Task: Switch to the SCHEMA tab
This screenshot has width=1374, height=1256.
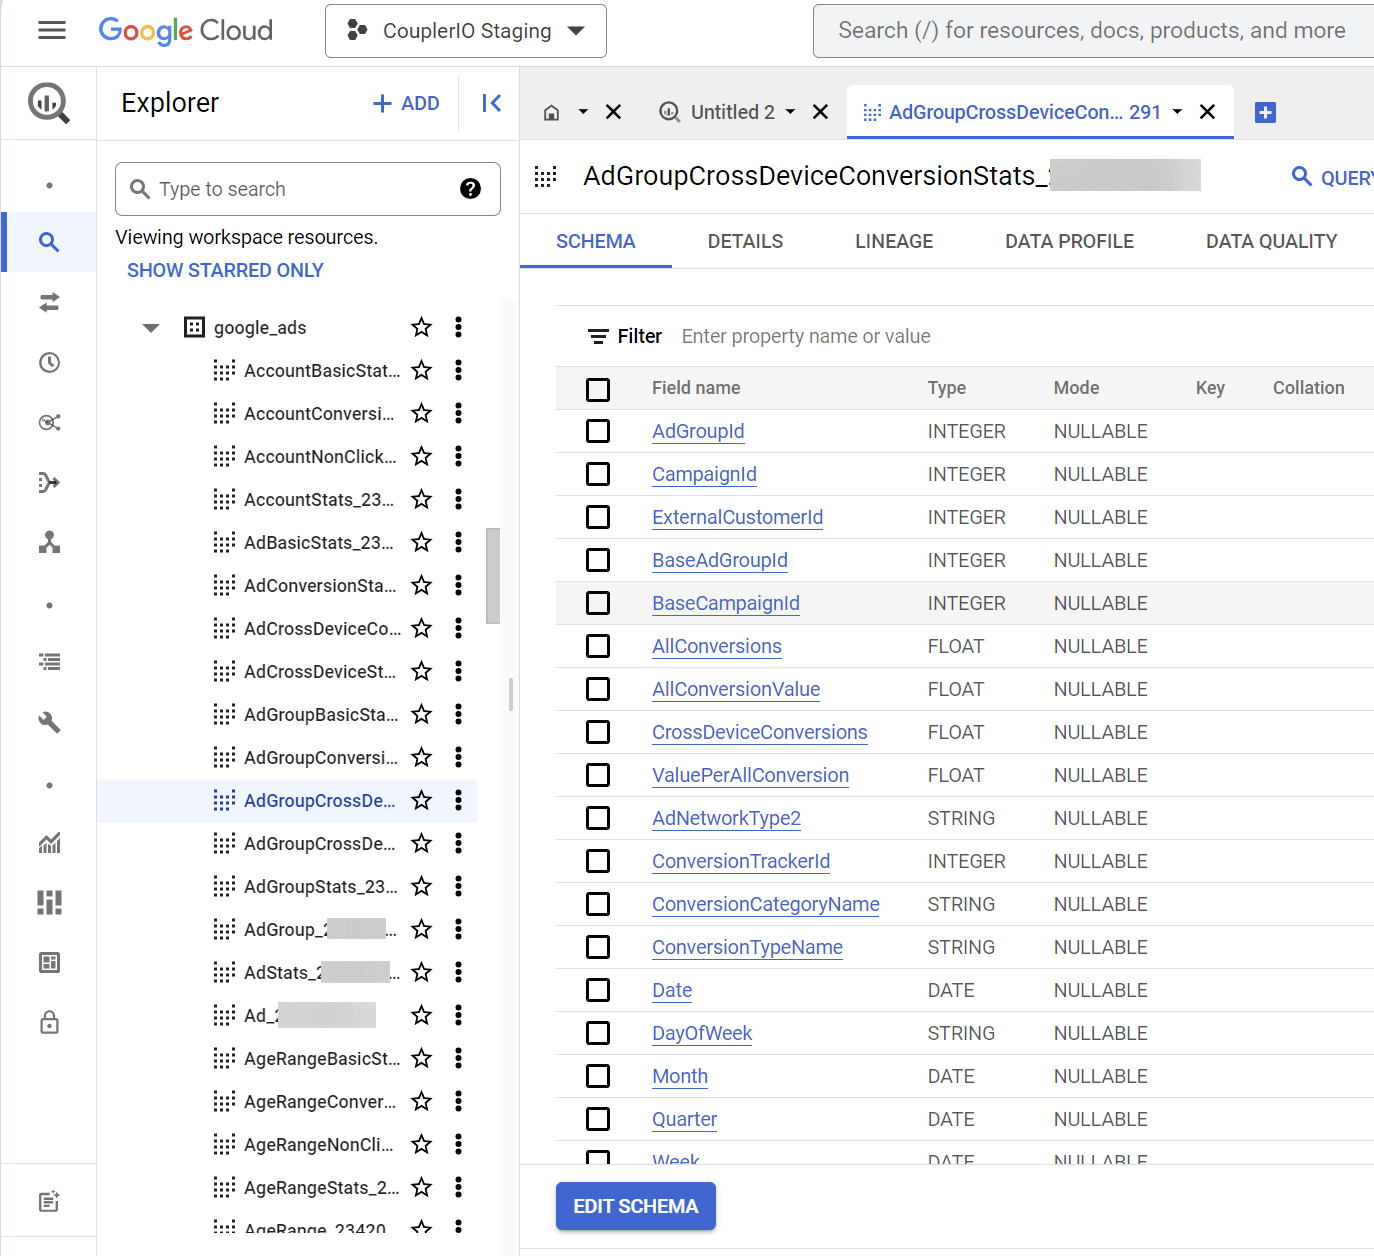Action: [x=596, y=241]
